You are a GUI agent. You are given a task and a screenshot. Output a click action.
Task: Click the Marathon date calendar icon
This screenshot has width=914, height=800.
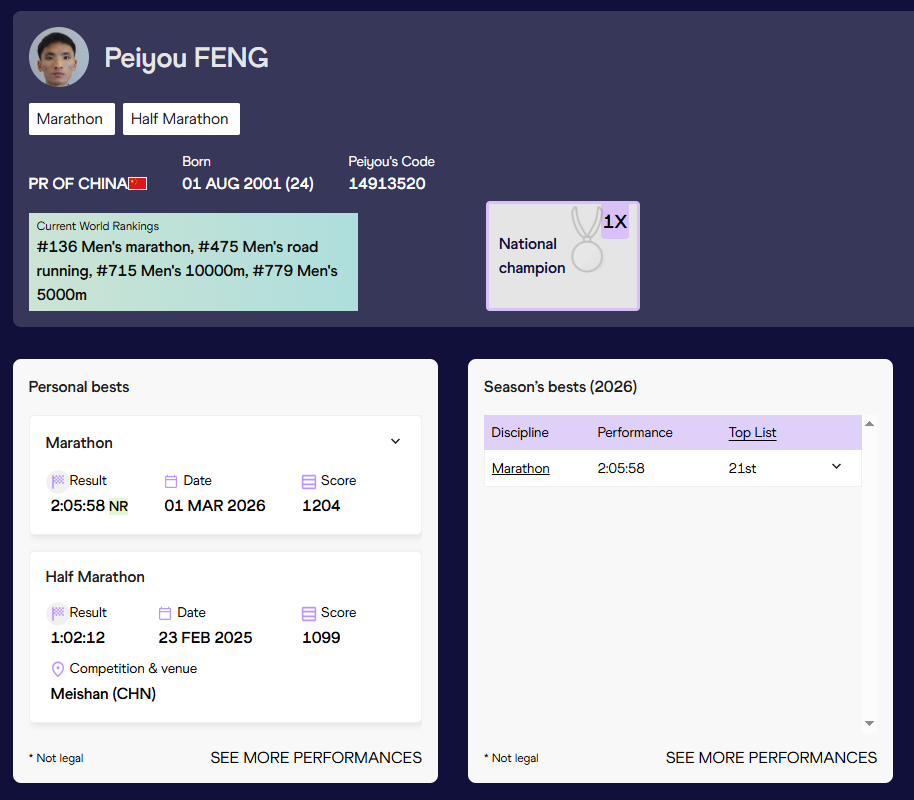tap(171, 481)
